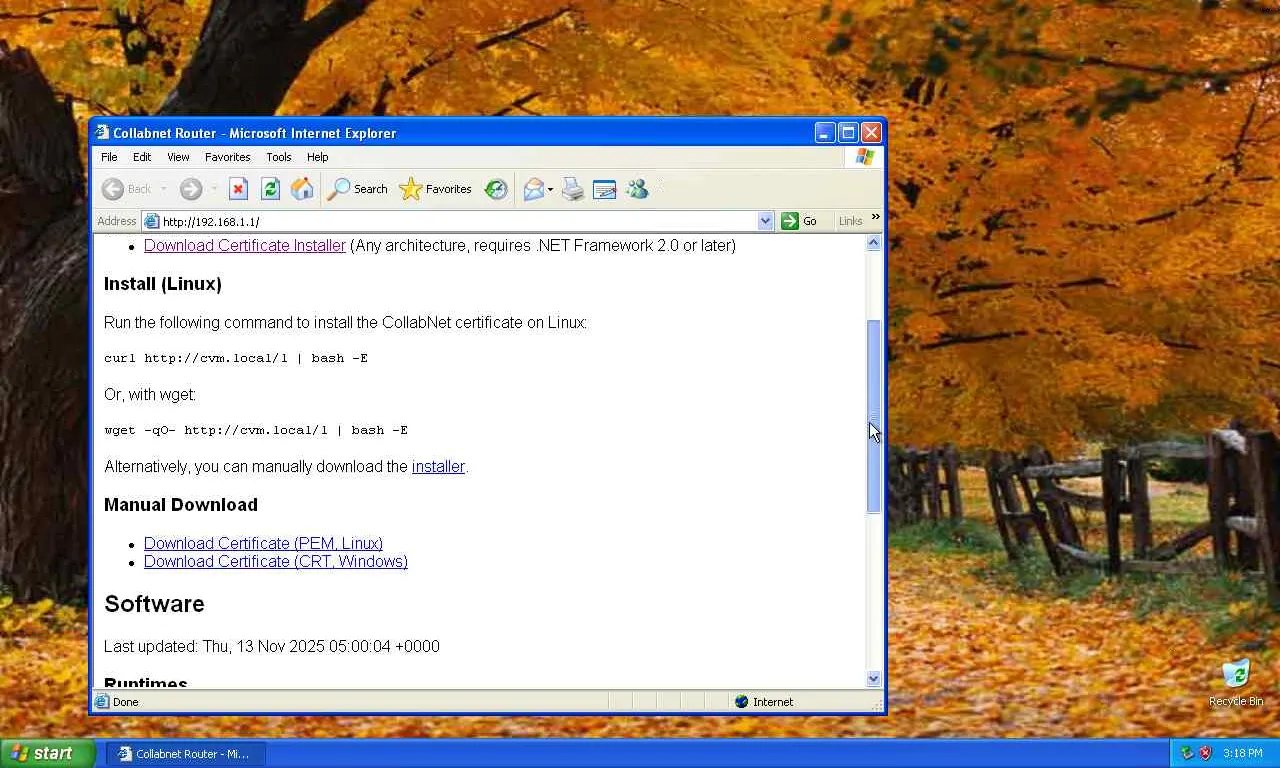Image resolution: width=1280 pixels, height=768 pixels.
Task: Follow the 'installer' link for manual download
Action: [438, 467]
